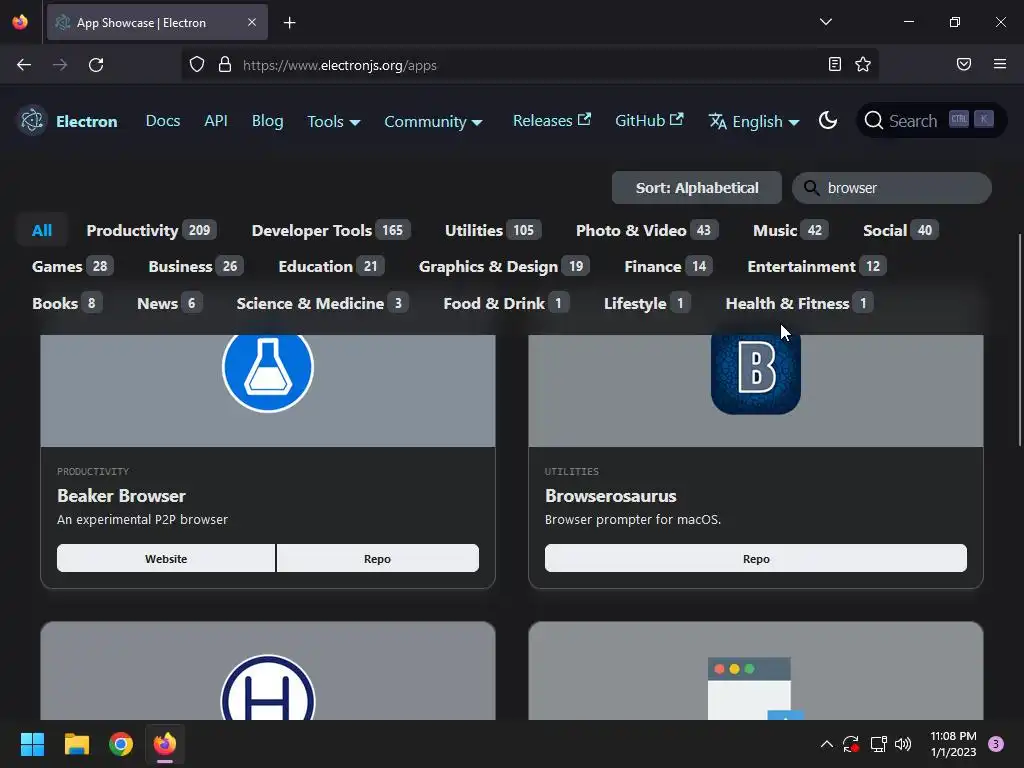Filter by Productivity category
The width and height of the screenshot is (1024, 768).
click(x=151, y=230)
